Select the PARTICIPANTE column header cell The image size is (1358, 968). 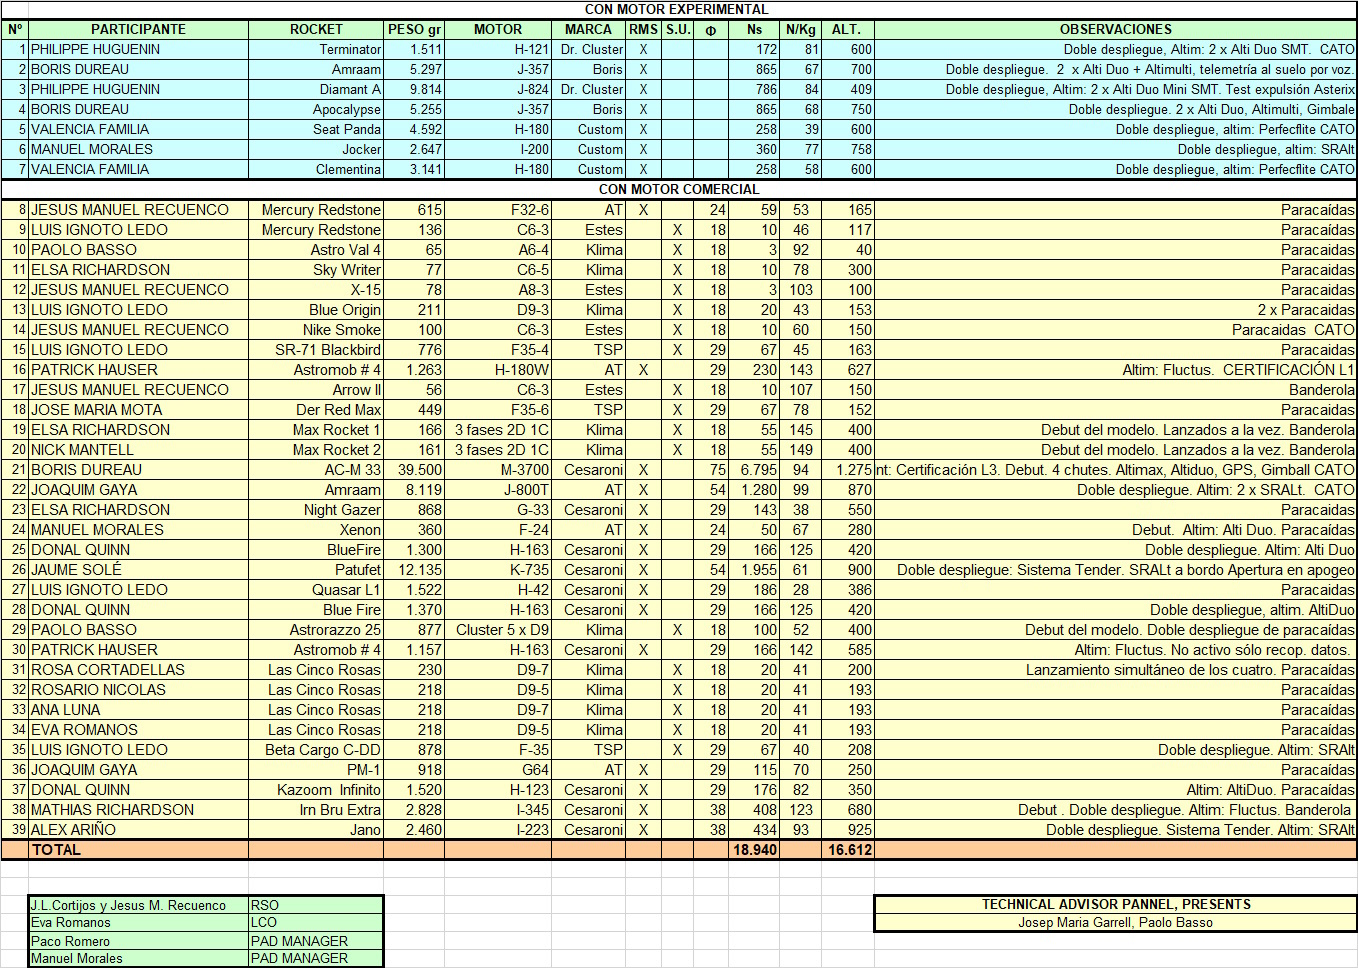(x=138, y=29)
